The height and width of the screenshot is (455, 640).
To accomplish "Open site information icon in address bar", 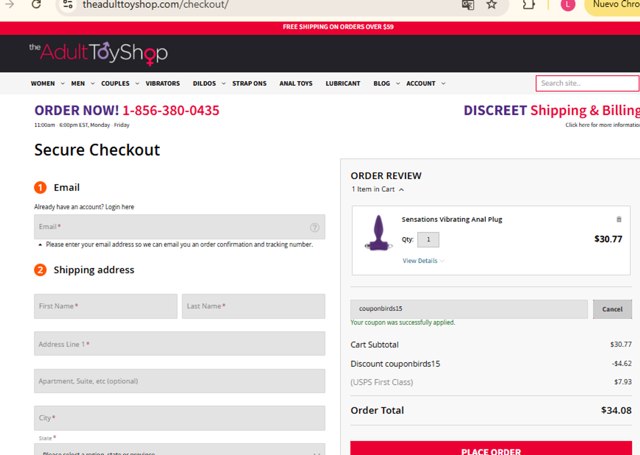I will (68, 4).
